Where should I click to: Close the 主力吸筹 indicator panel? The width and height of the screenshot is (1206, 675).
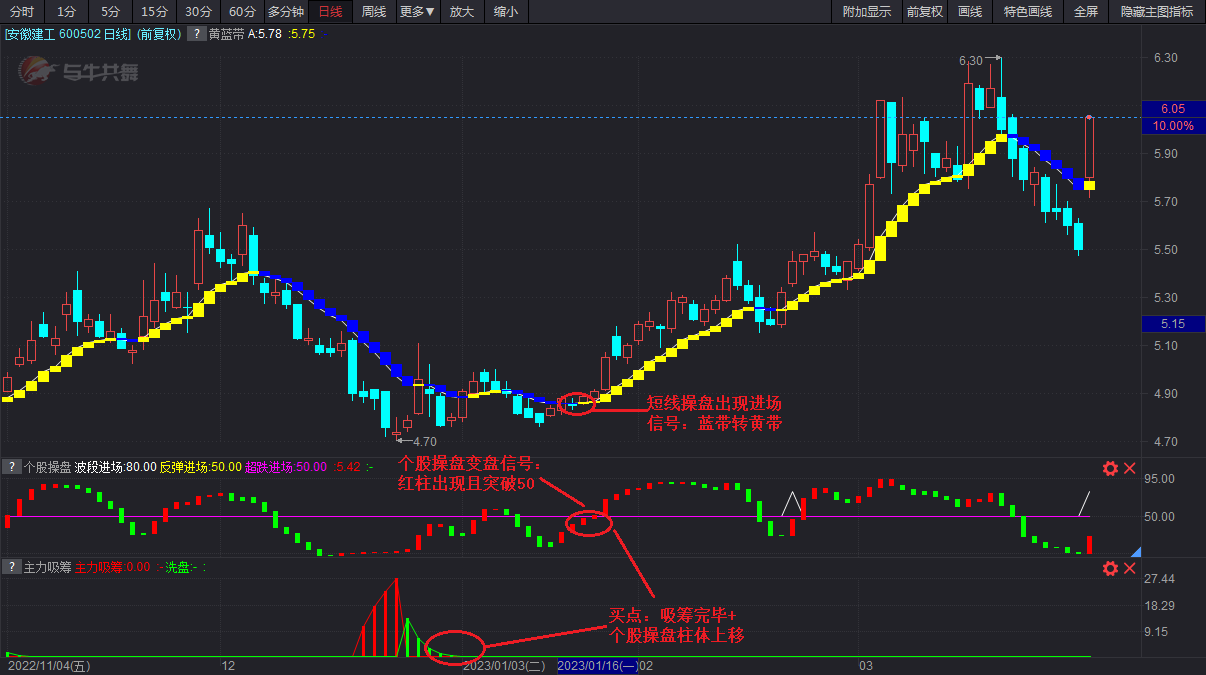coord(1130,568)
